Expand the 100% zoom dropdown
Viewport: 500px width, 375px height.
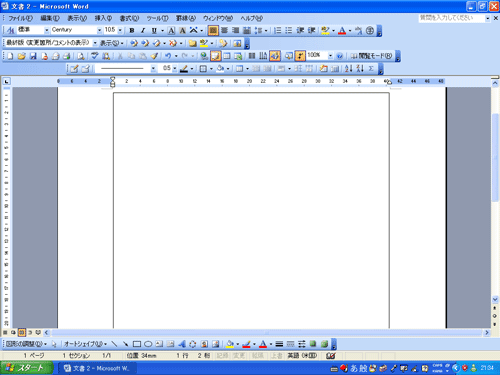[x=330, y=56]
